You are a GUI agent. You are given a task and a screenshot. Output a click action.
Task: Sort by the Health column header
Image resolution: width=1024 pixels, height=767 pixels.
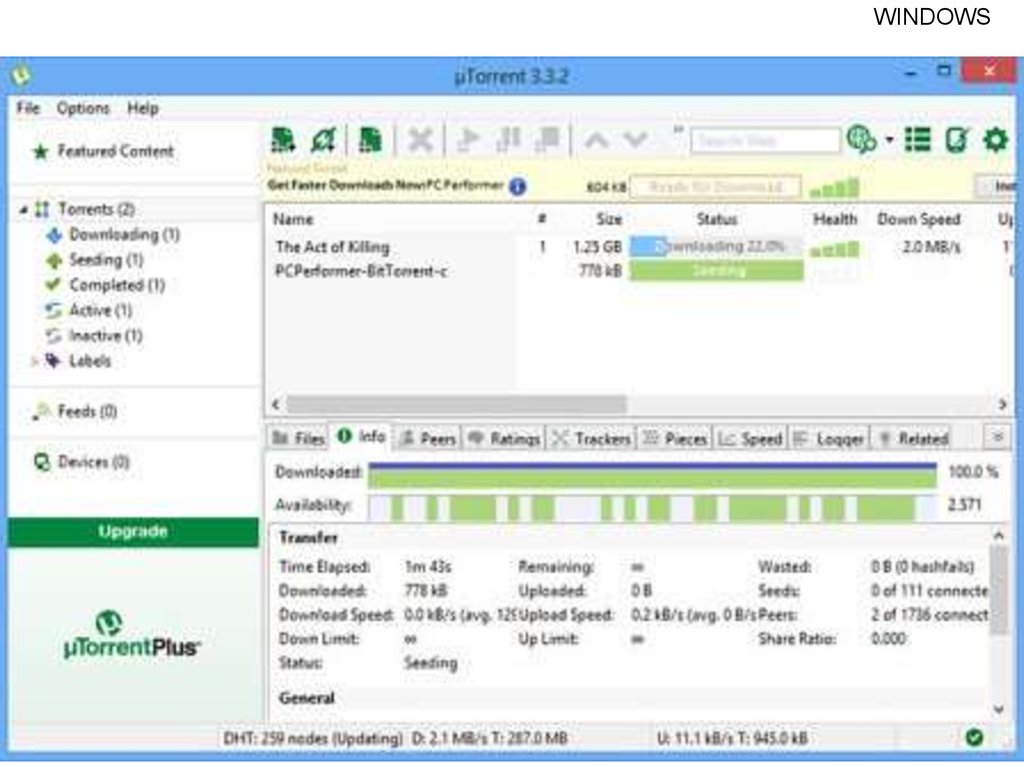(835, 220)
